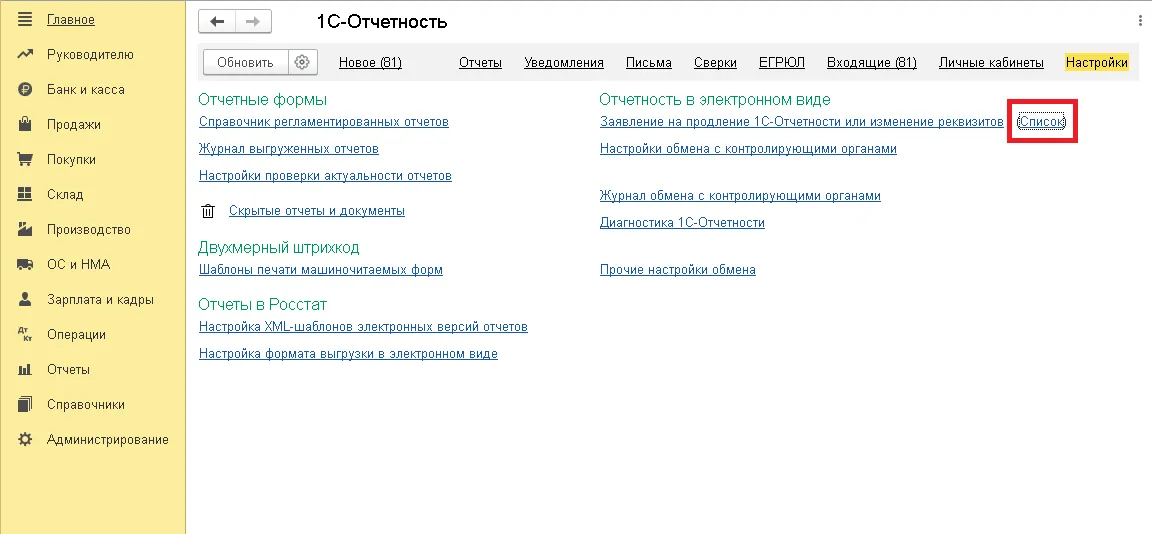The image size is (1152, 534).
Task: Click the ОС и НМА truck icon
Action: pyautogui.click(x=25, y=264)
